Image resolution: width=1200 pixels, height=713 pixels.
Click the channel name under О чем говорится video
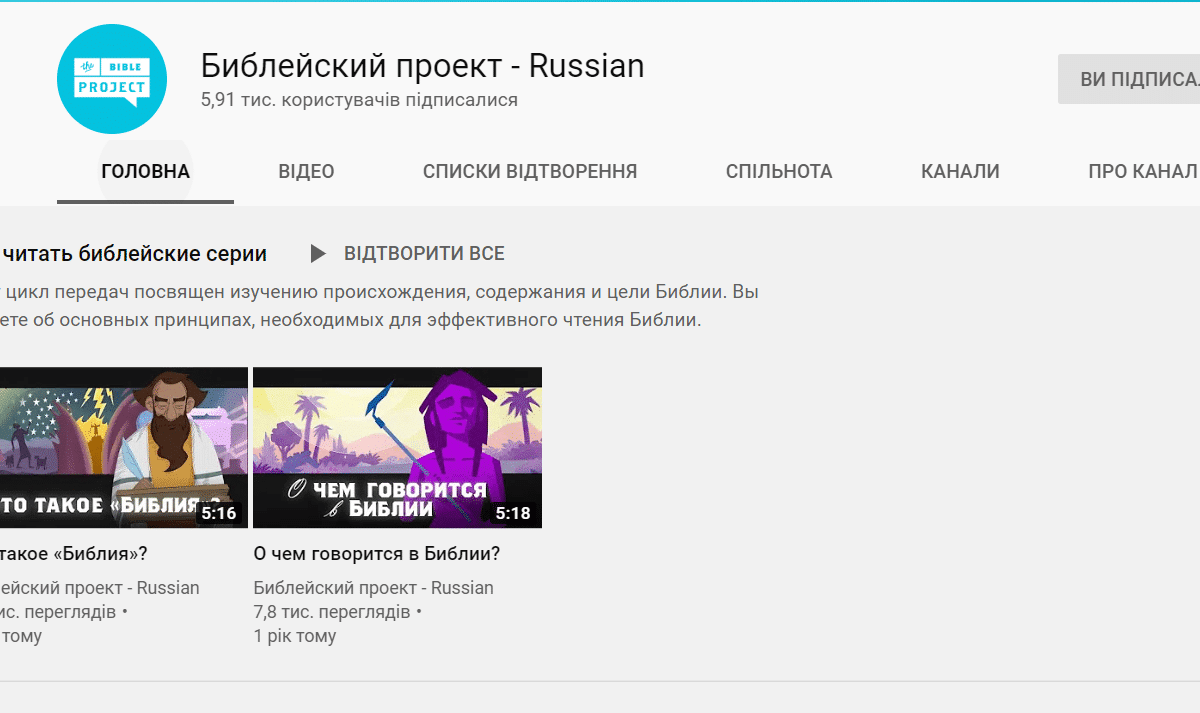pyautogui.click(x=373, y=587)
